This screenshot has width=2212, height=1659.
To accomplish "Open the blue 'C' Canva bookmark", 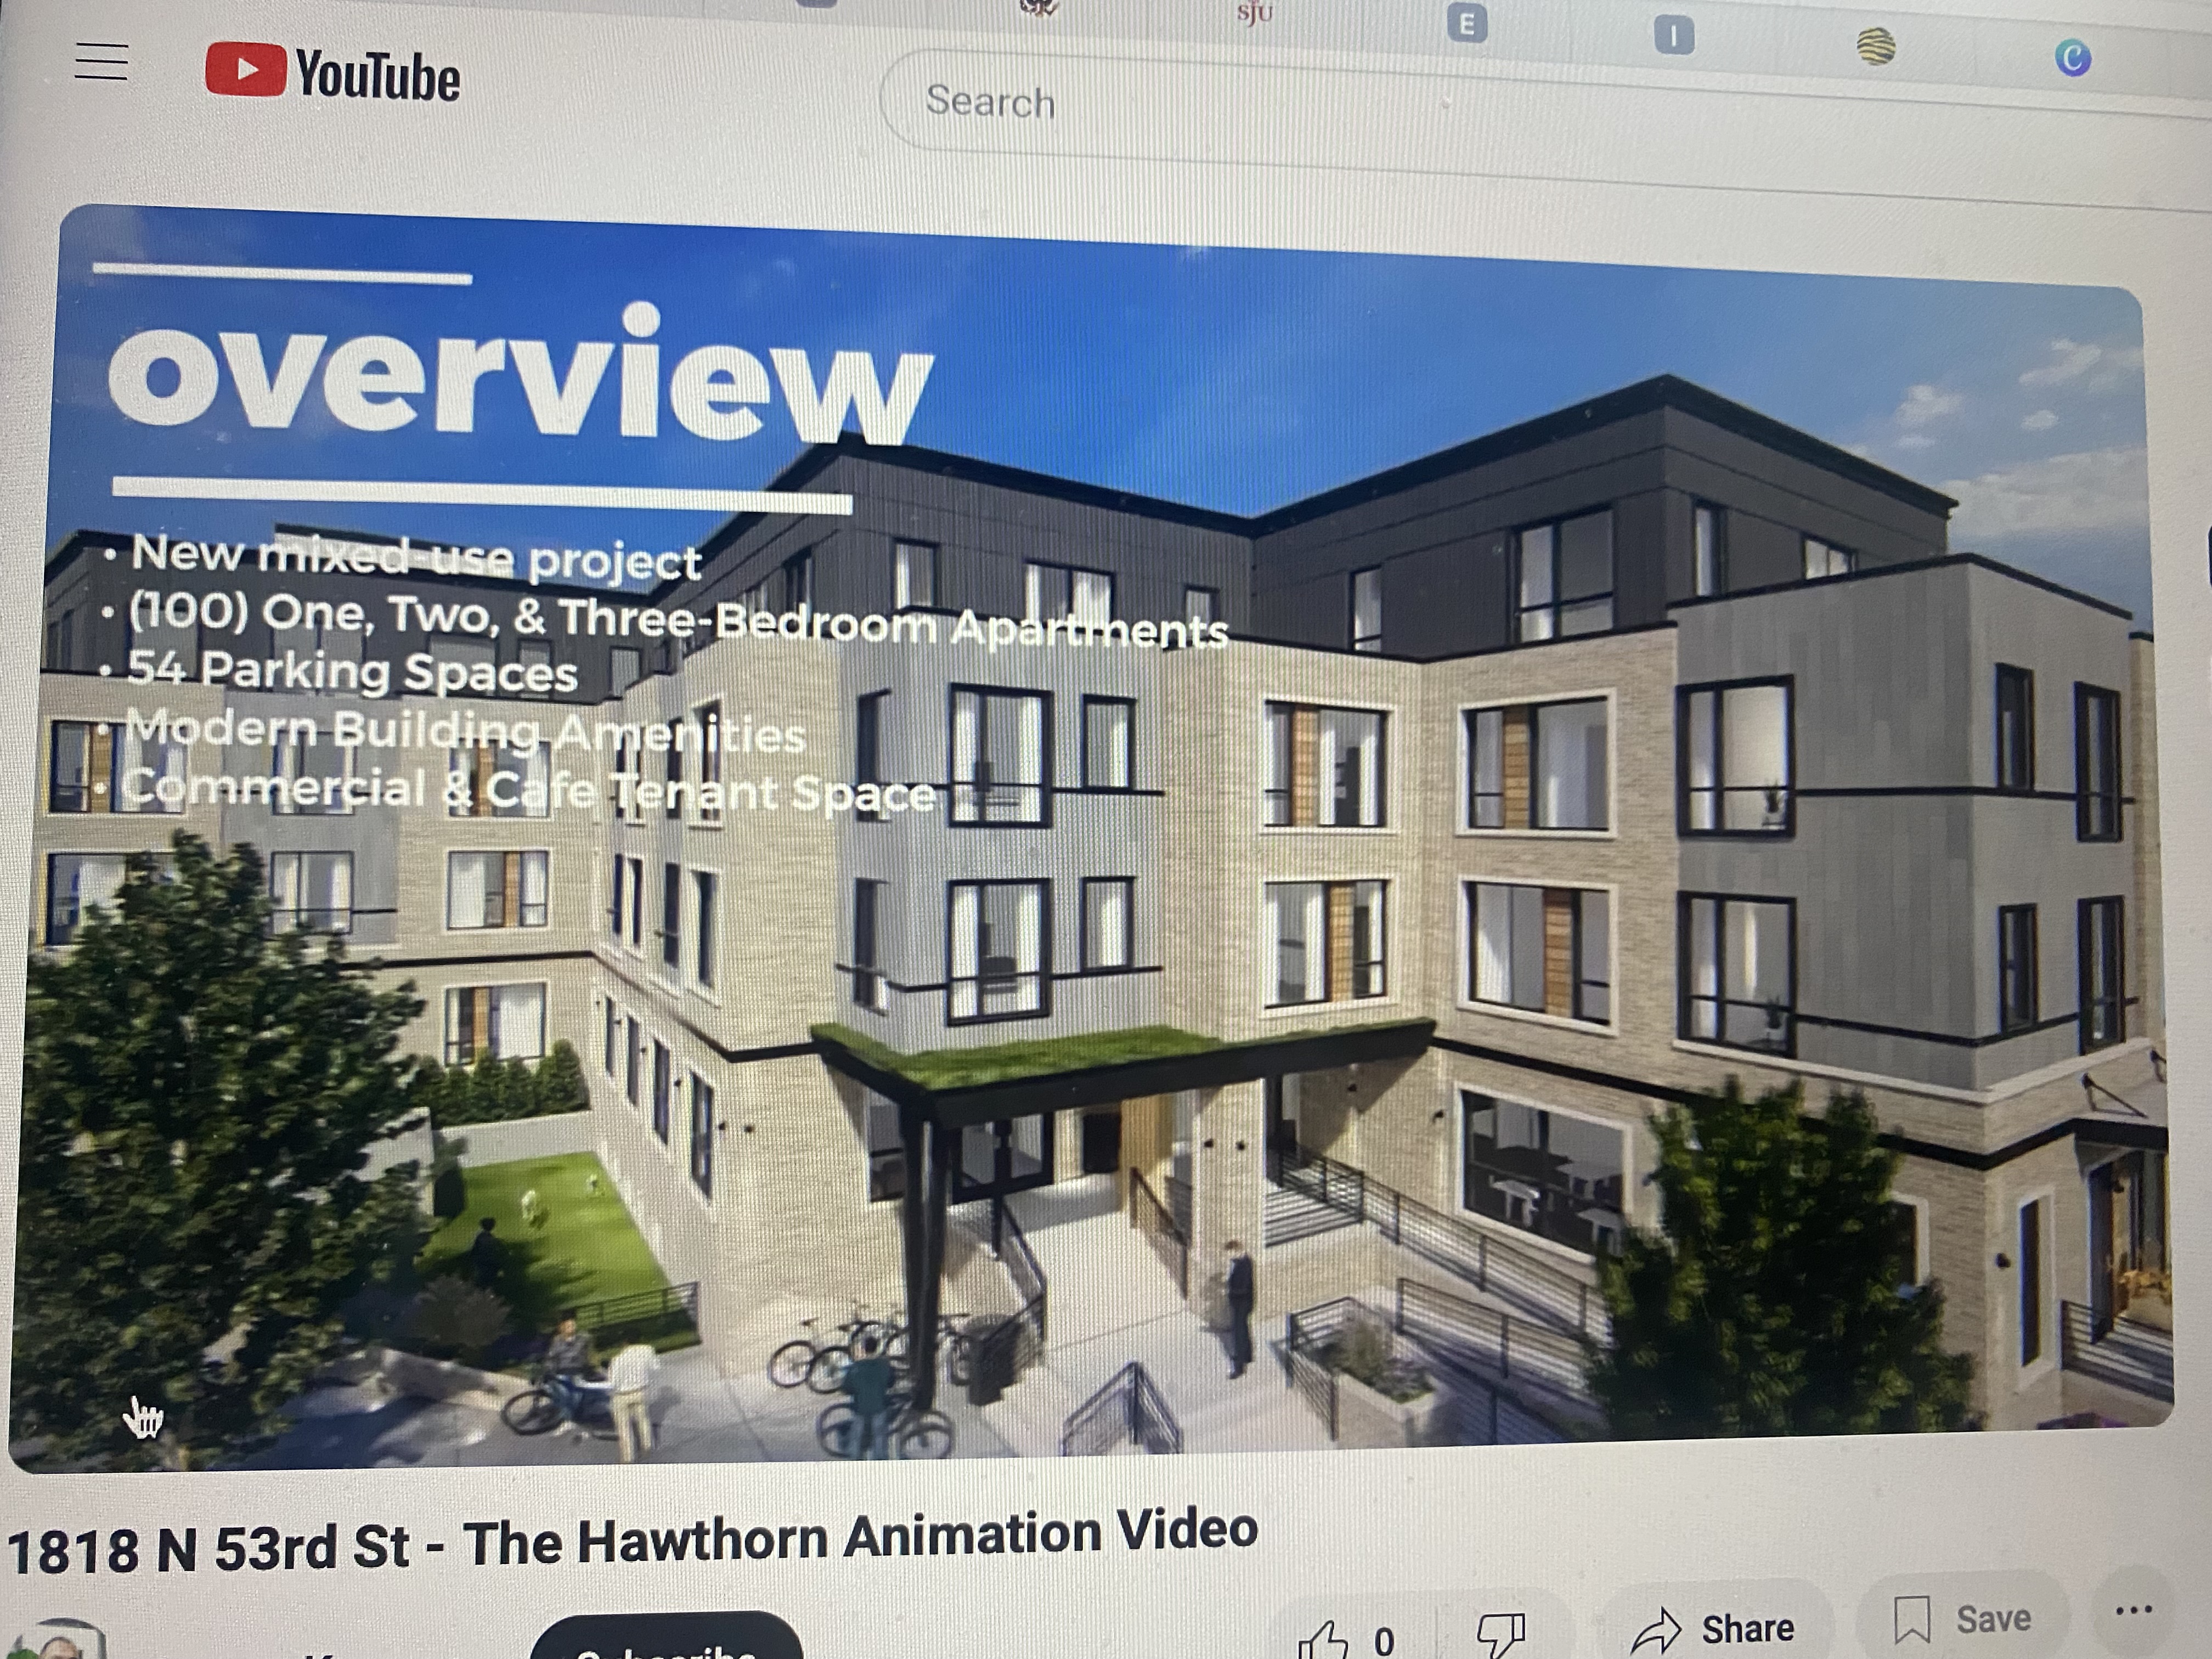I will pos(2072,58).
